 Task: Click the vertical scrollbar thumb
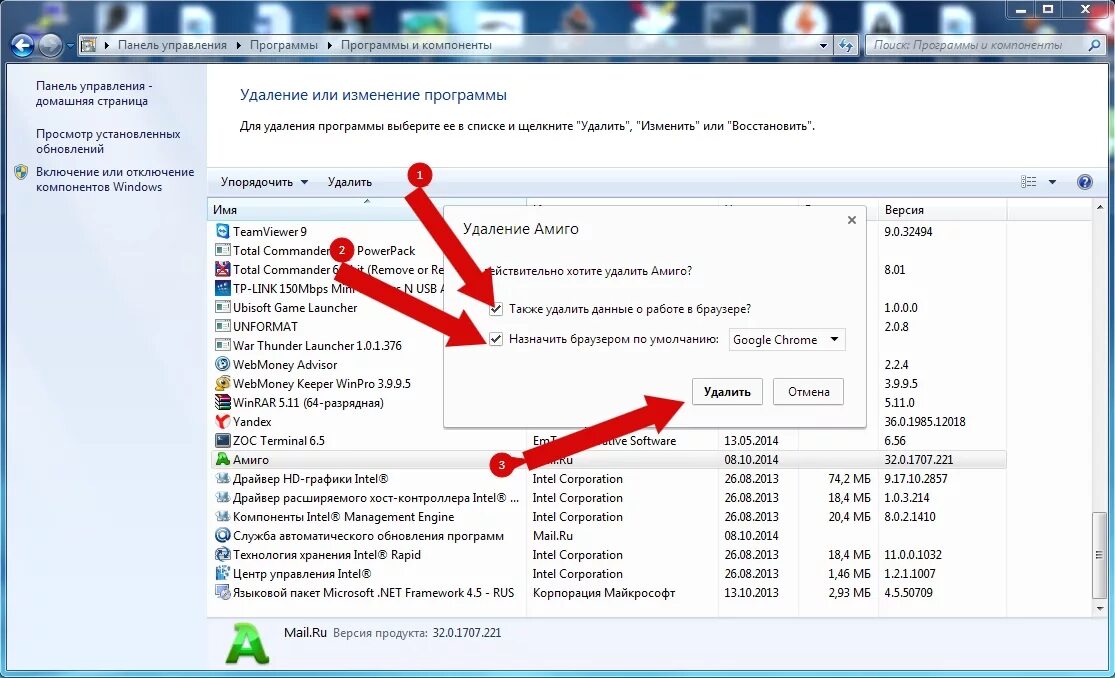(1099, 555)
